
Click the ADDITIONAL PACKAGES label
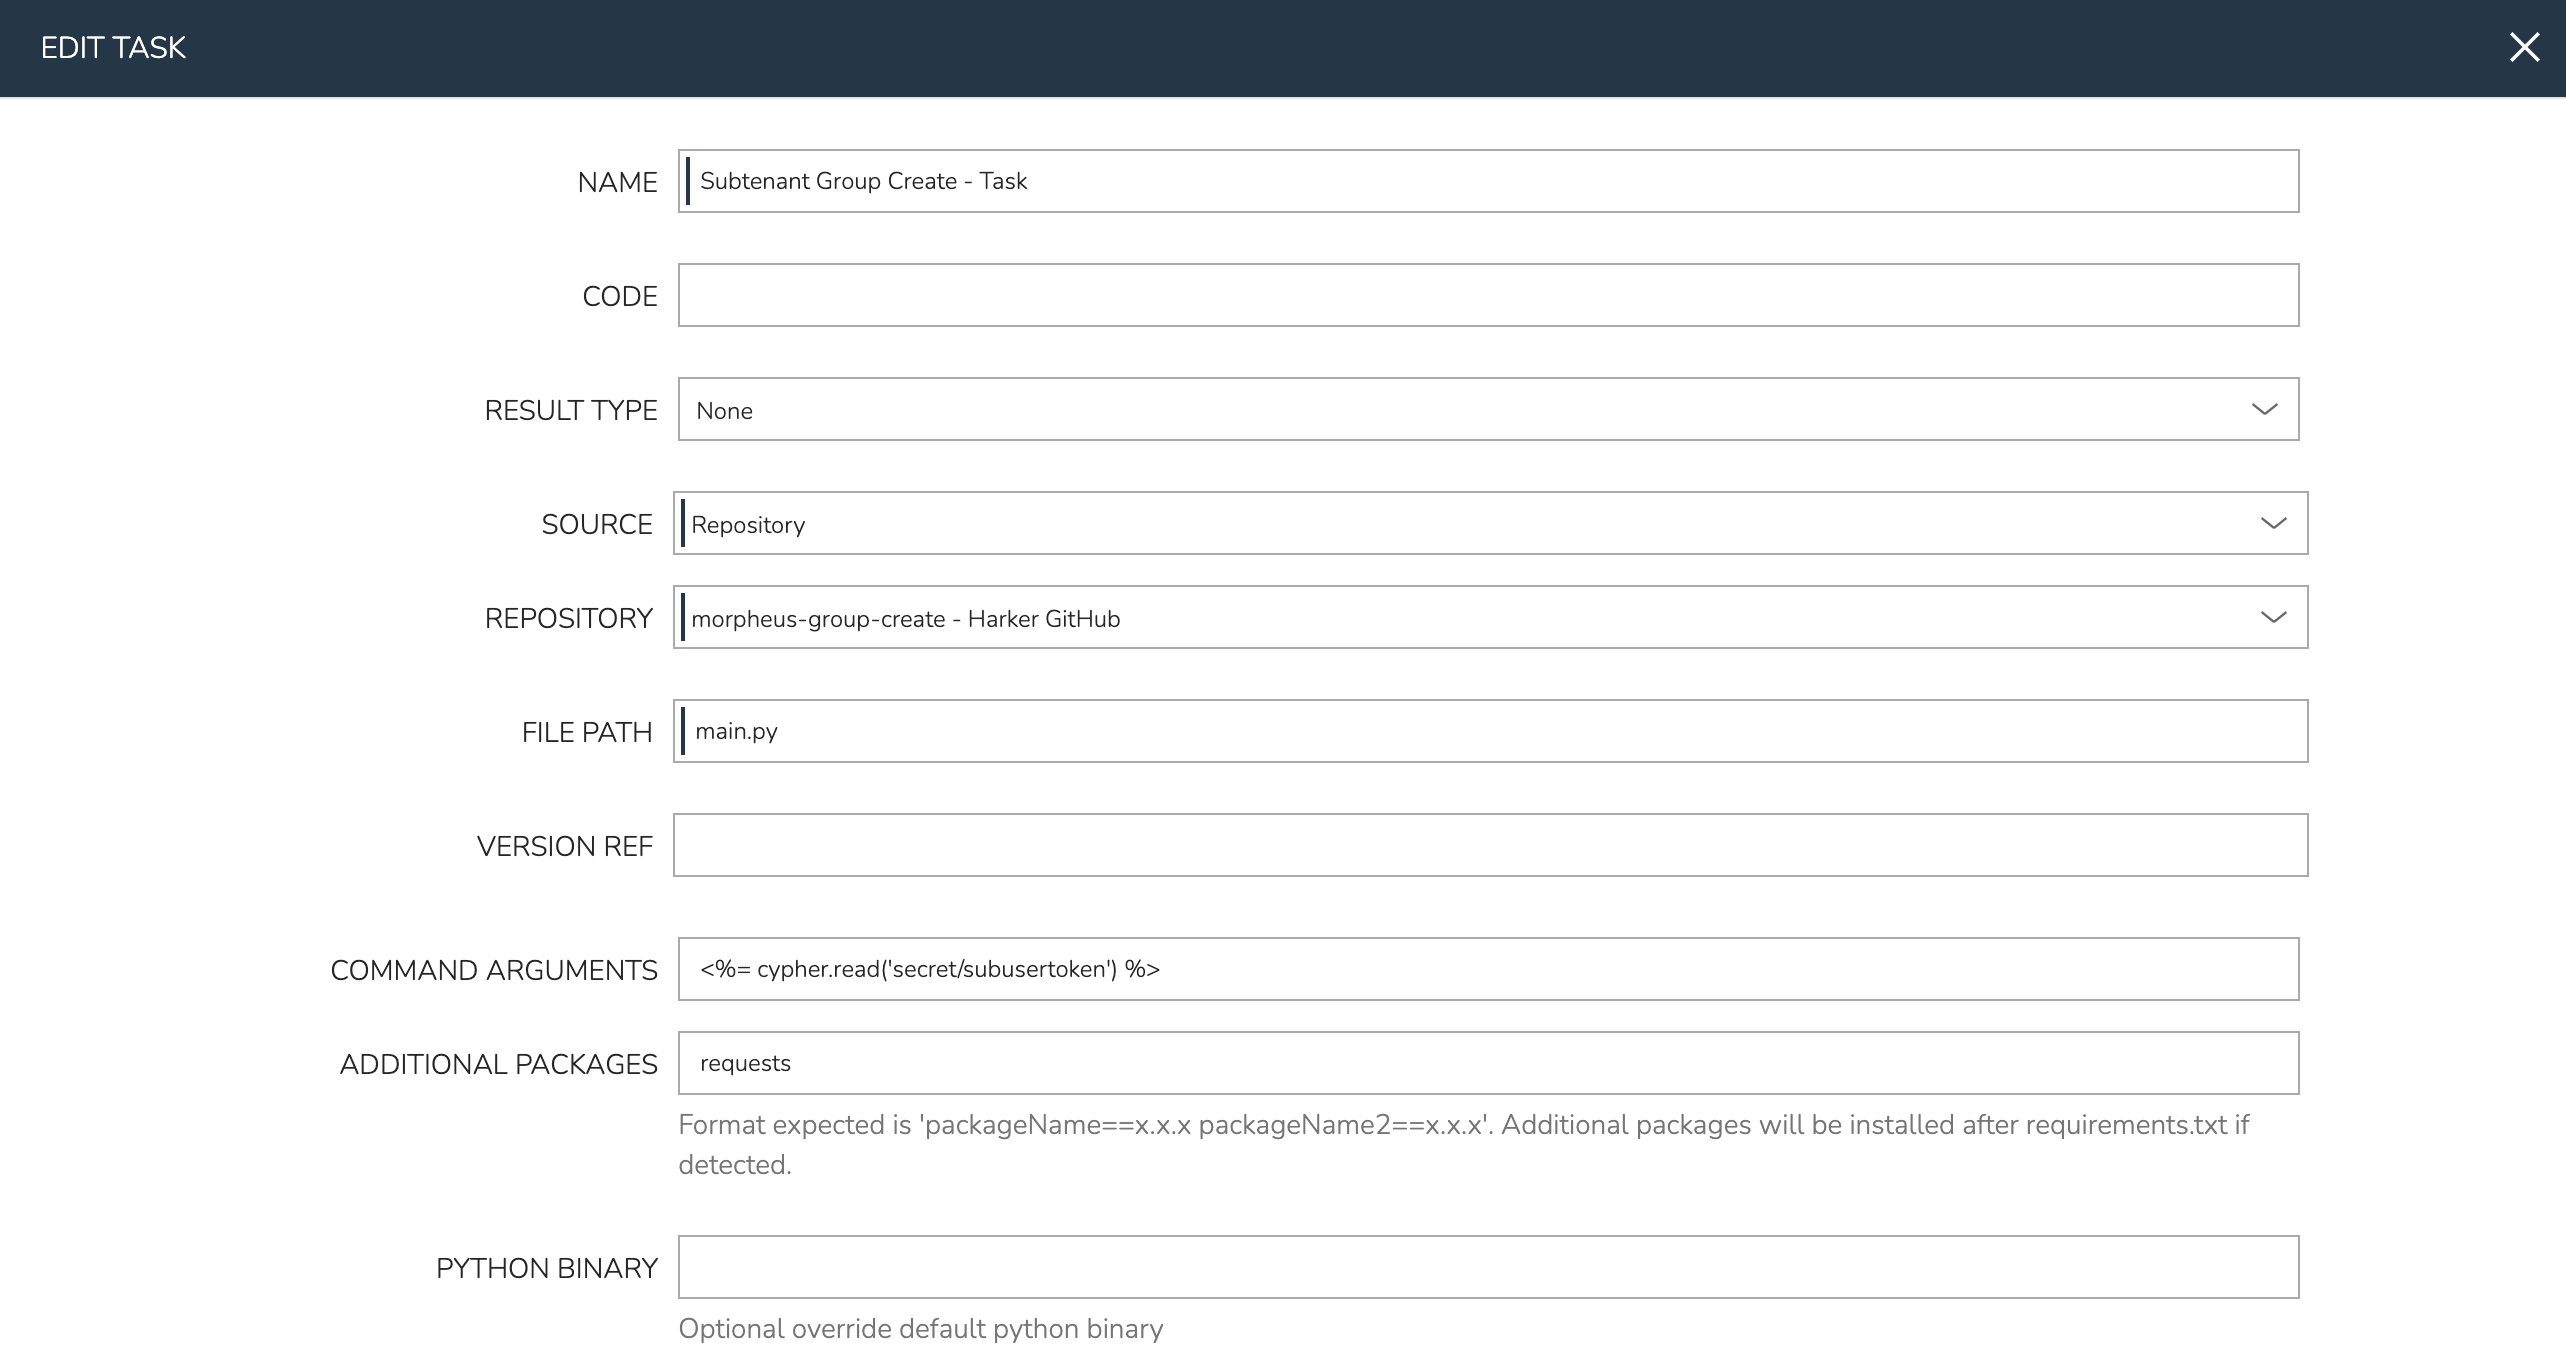[x=498, y=1064]
